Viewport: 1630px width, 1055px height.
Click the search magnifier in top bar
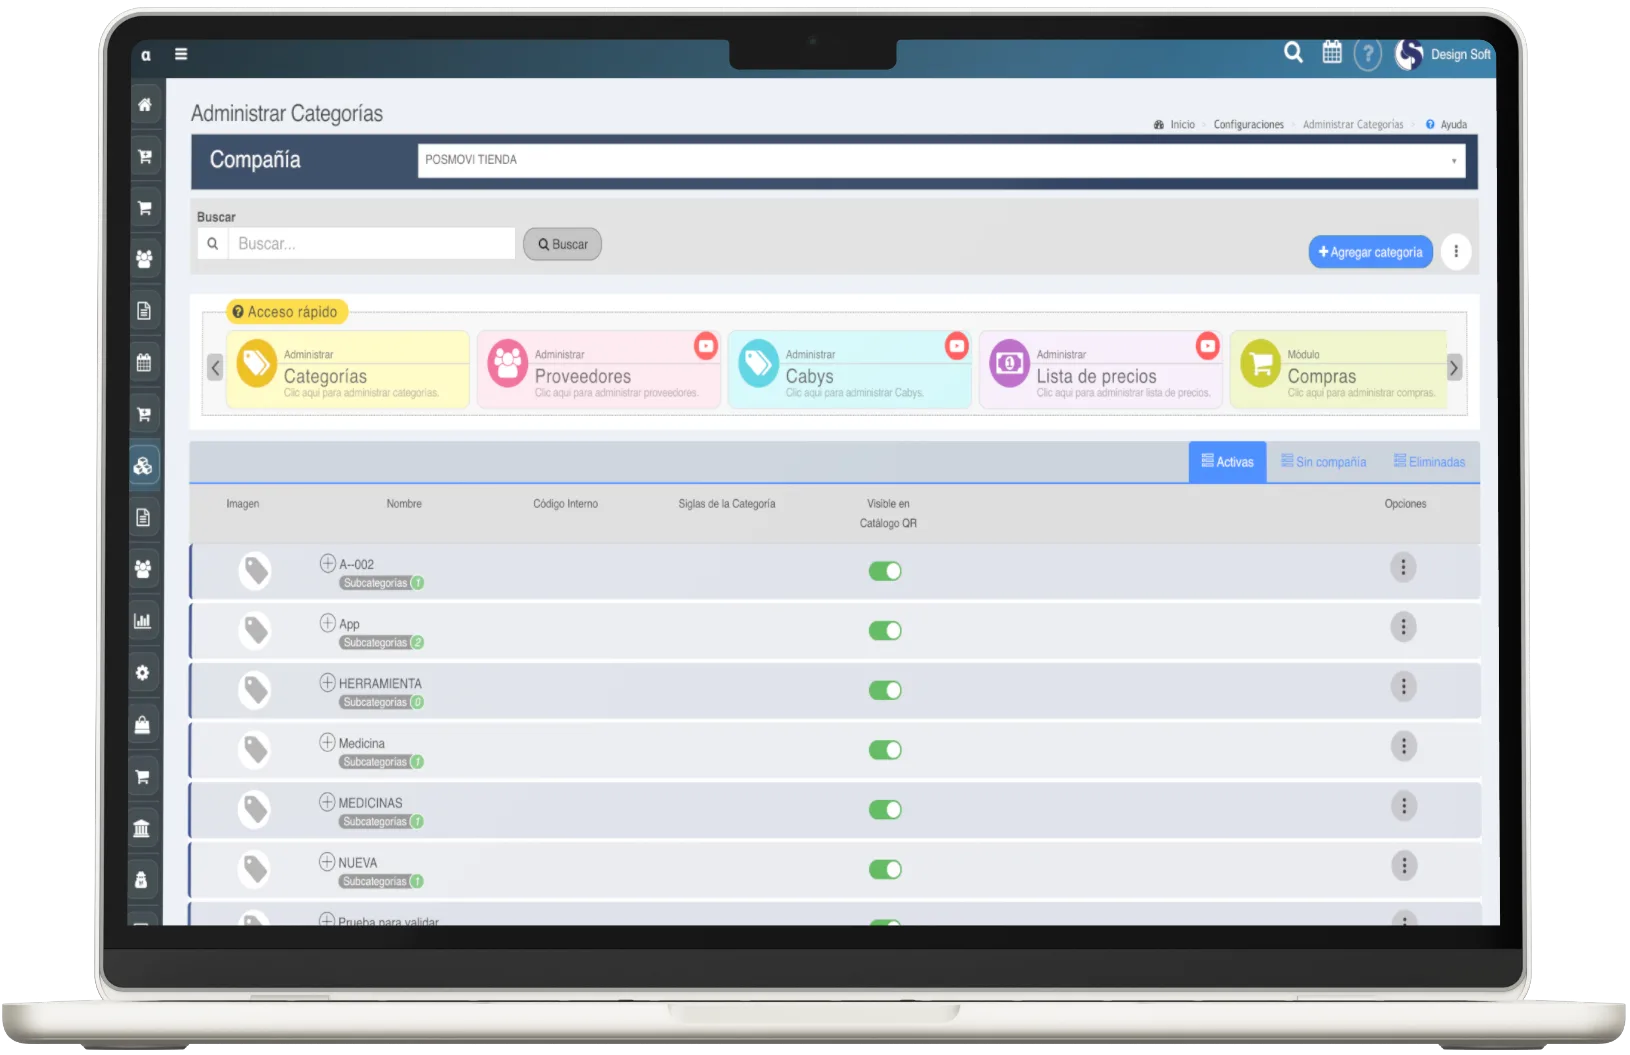click(1293, 53)
